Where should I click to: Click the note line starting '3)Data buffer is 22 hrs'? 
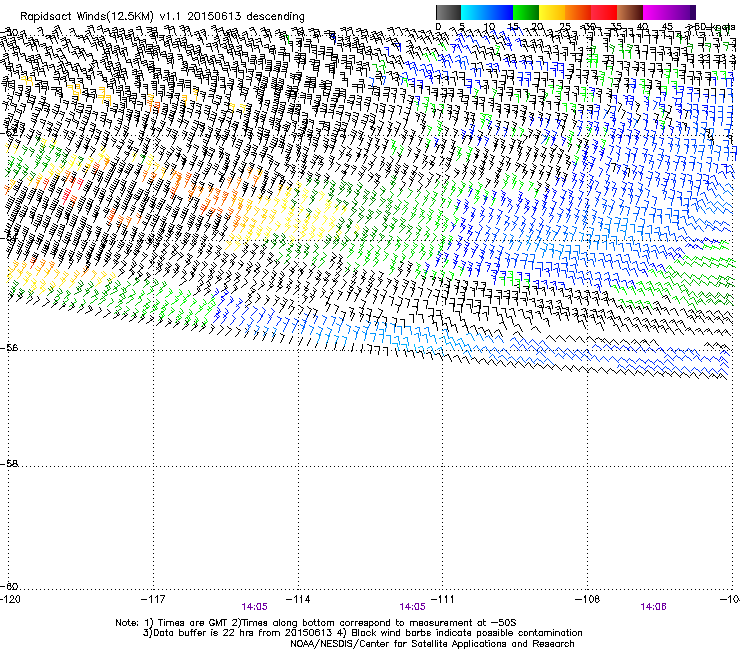coord(362,633)
